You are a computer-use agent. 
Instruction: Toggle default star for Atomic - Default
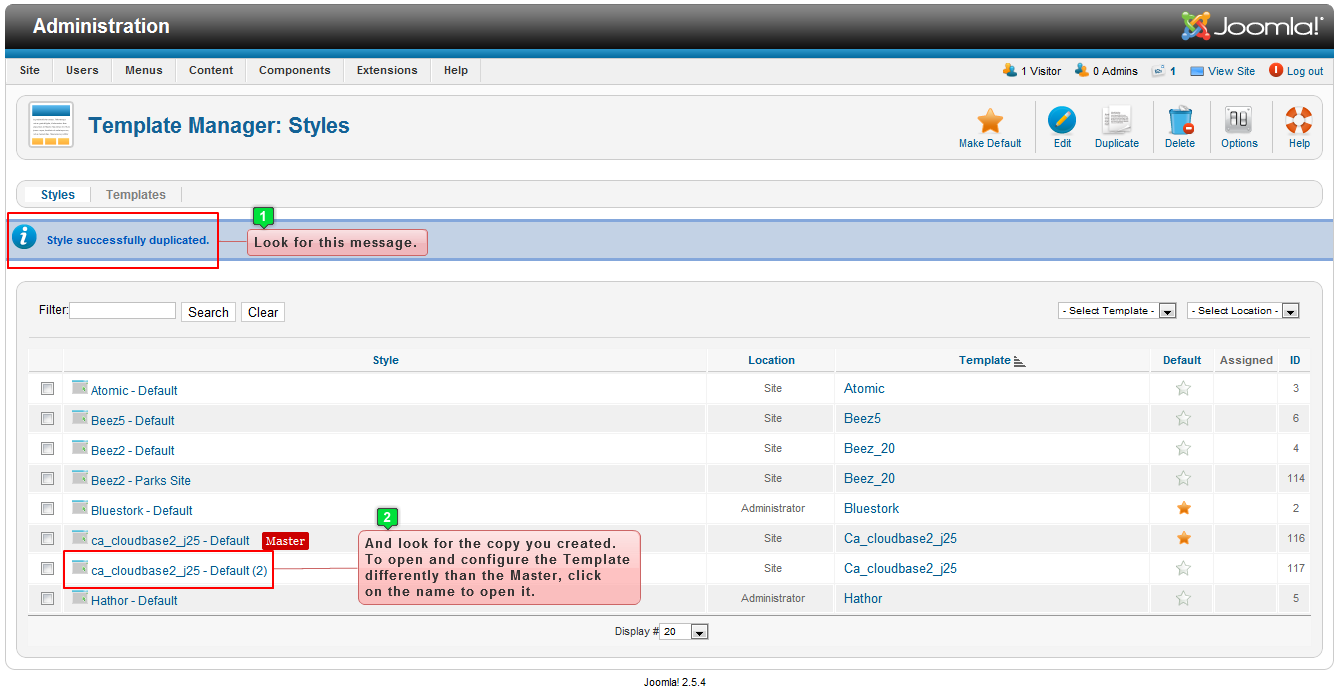[1184, 388]
